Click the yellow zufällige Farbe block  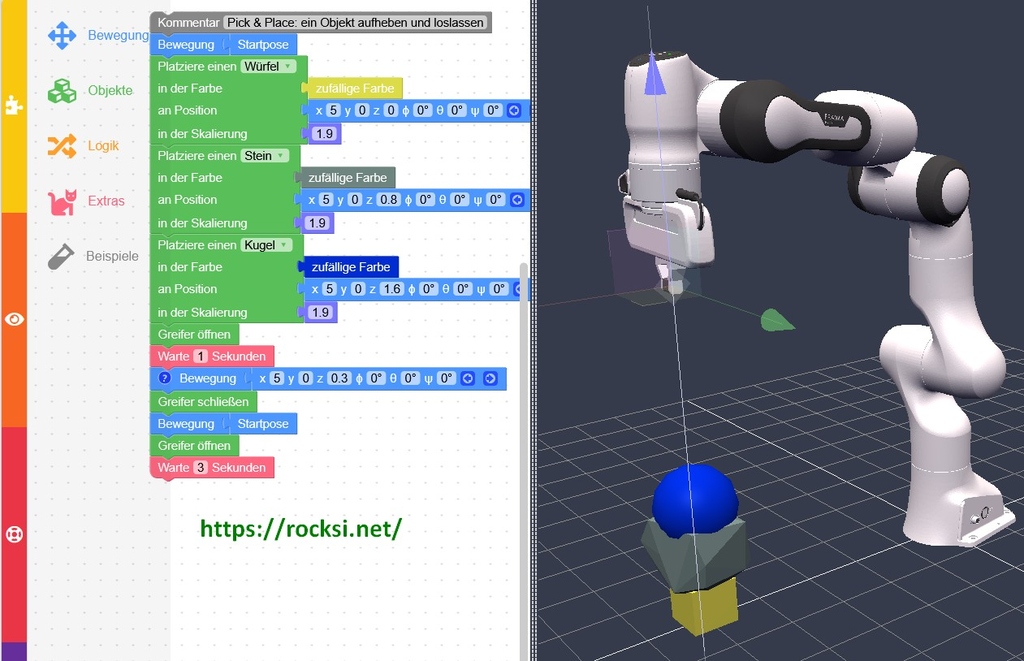355,88
